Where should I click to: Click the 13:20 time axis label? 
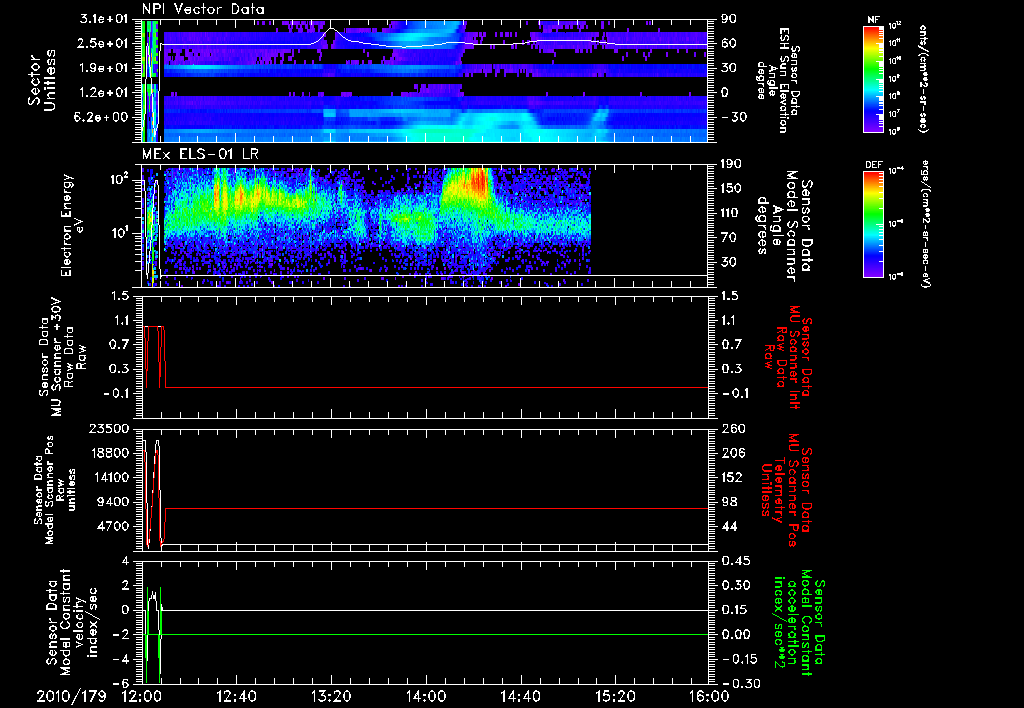[331, 696]
